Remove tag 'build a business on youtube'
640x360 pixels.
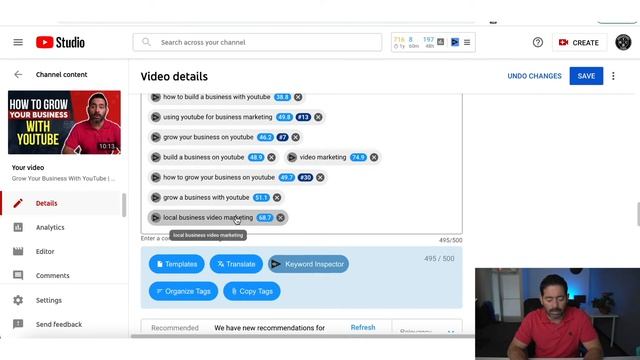coord(271,157)
